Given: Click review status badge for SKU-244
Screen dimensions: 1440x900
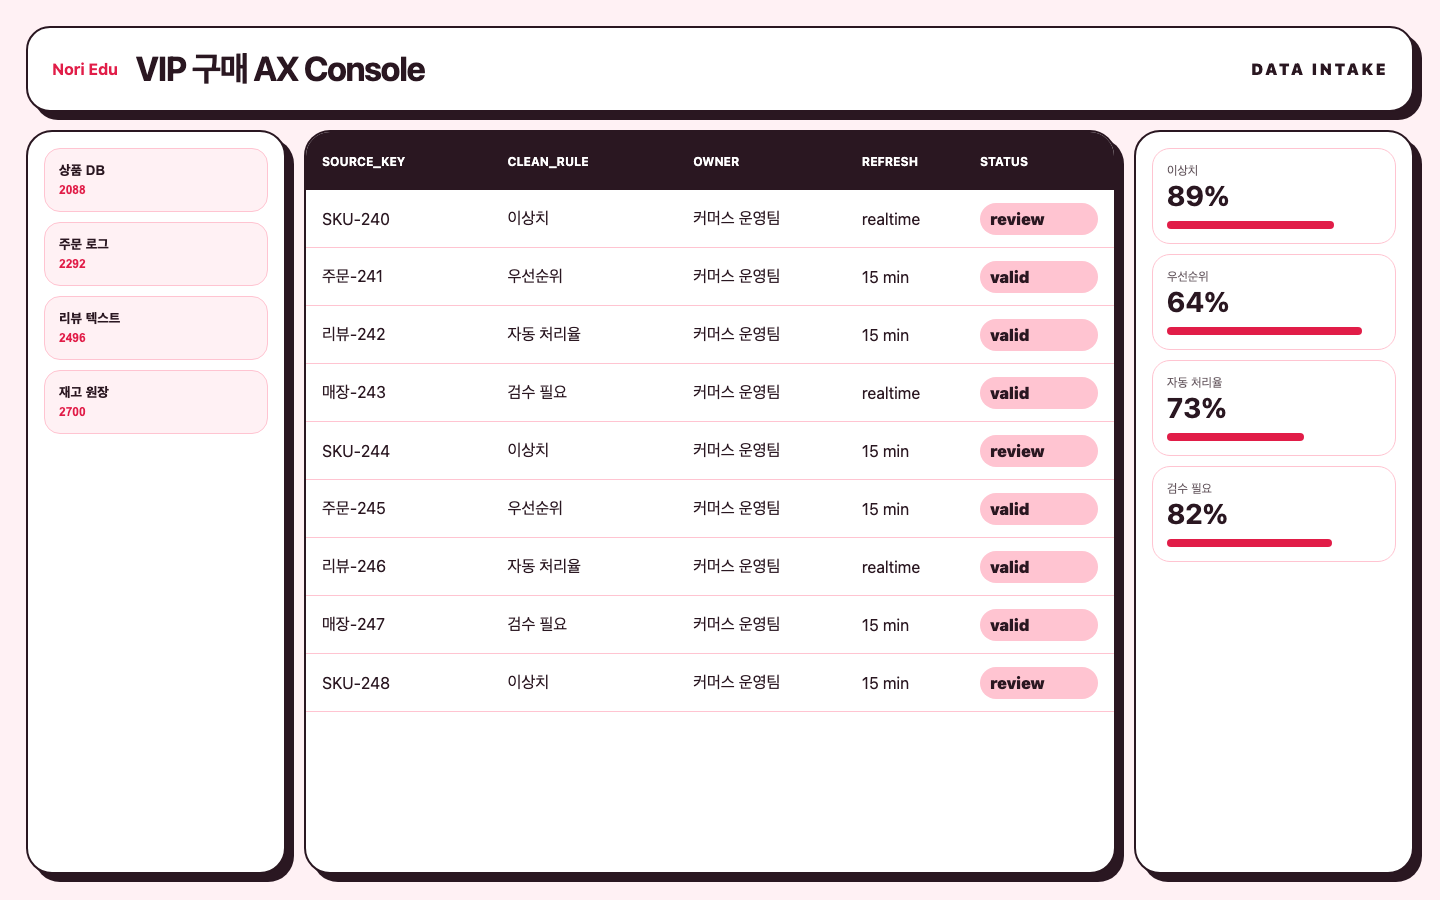Looking at the screenshot, I should [x=1039, y=451].
